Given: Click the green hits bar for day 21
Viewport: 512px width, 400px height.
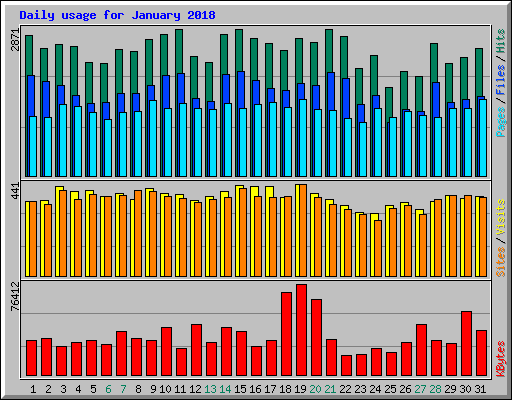Looking at the screenshot, I should (x=329, y=51).
